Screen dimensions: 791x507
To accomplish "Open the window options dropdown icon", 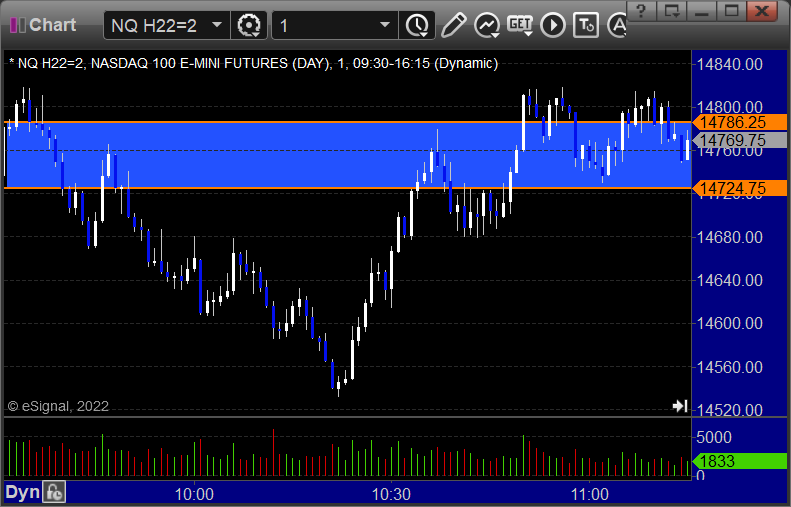I will (x=671, y=11).
